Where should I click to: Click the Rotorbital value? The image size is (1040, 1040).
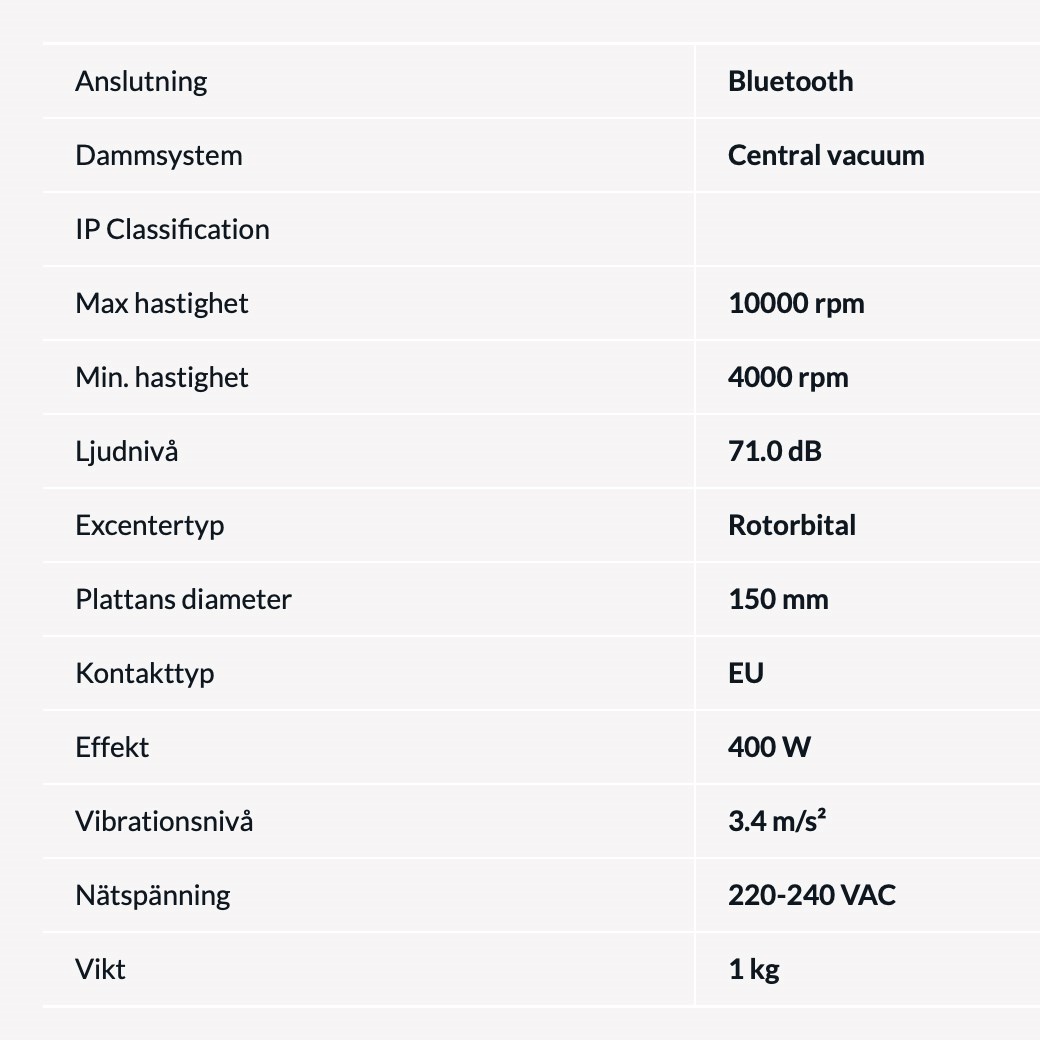792,525
